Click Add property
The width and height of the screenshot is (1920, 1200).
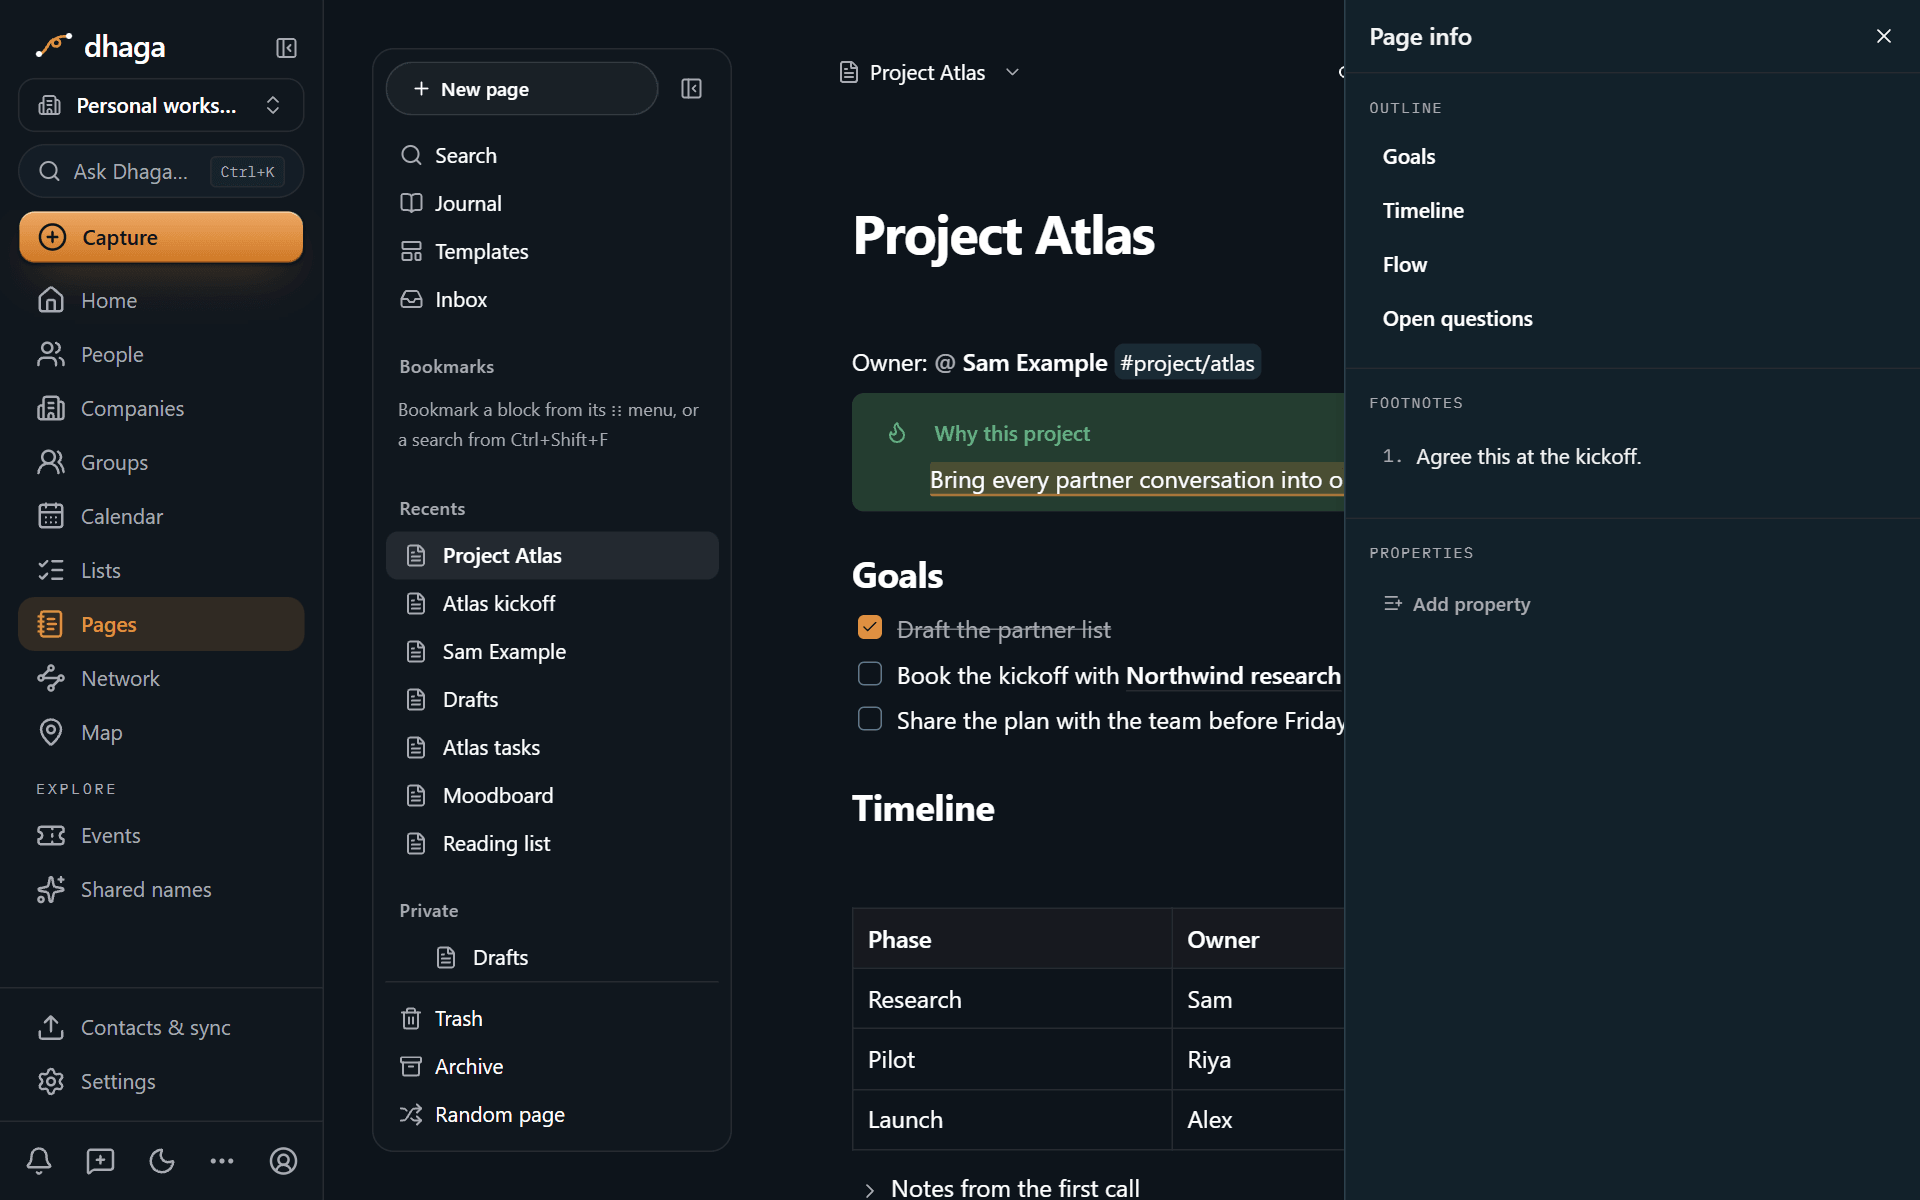coord(1457,604)
